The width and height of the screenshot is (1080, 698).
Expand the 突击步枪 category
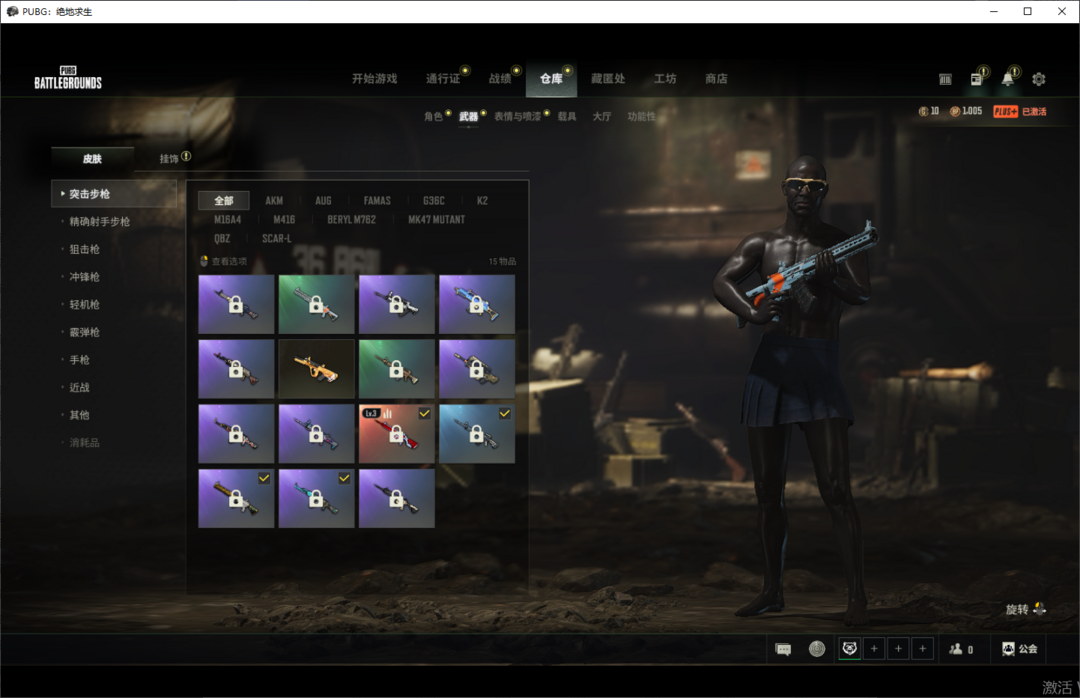[114, 194]
